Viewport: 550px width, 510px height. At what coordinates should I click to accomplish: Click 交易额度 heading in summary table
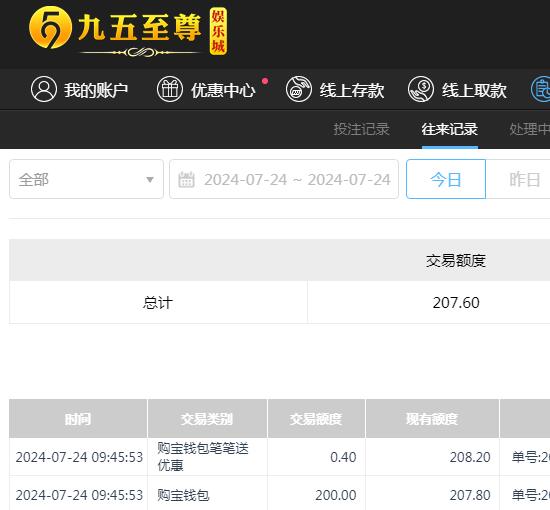(456, 261)
